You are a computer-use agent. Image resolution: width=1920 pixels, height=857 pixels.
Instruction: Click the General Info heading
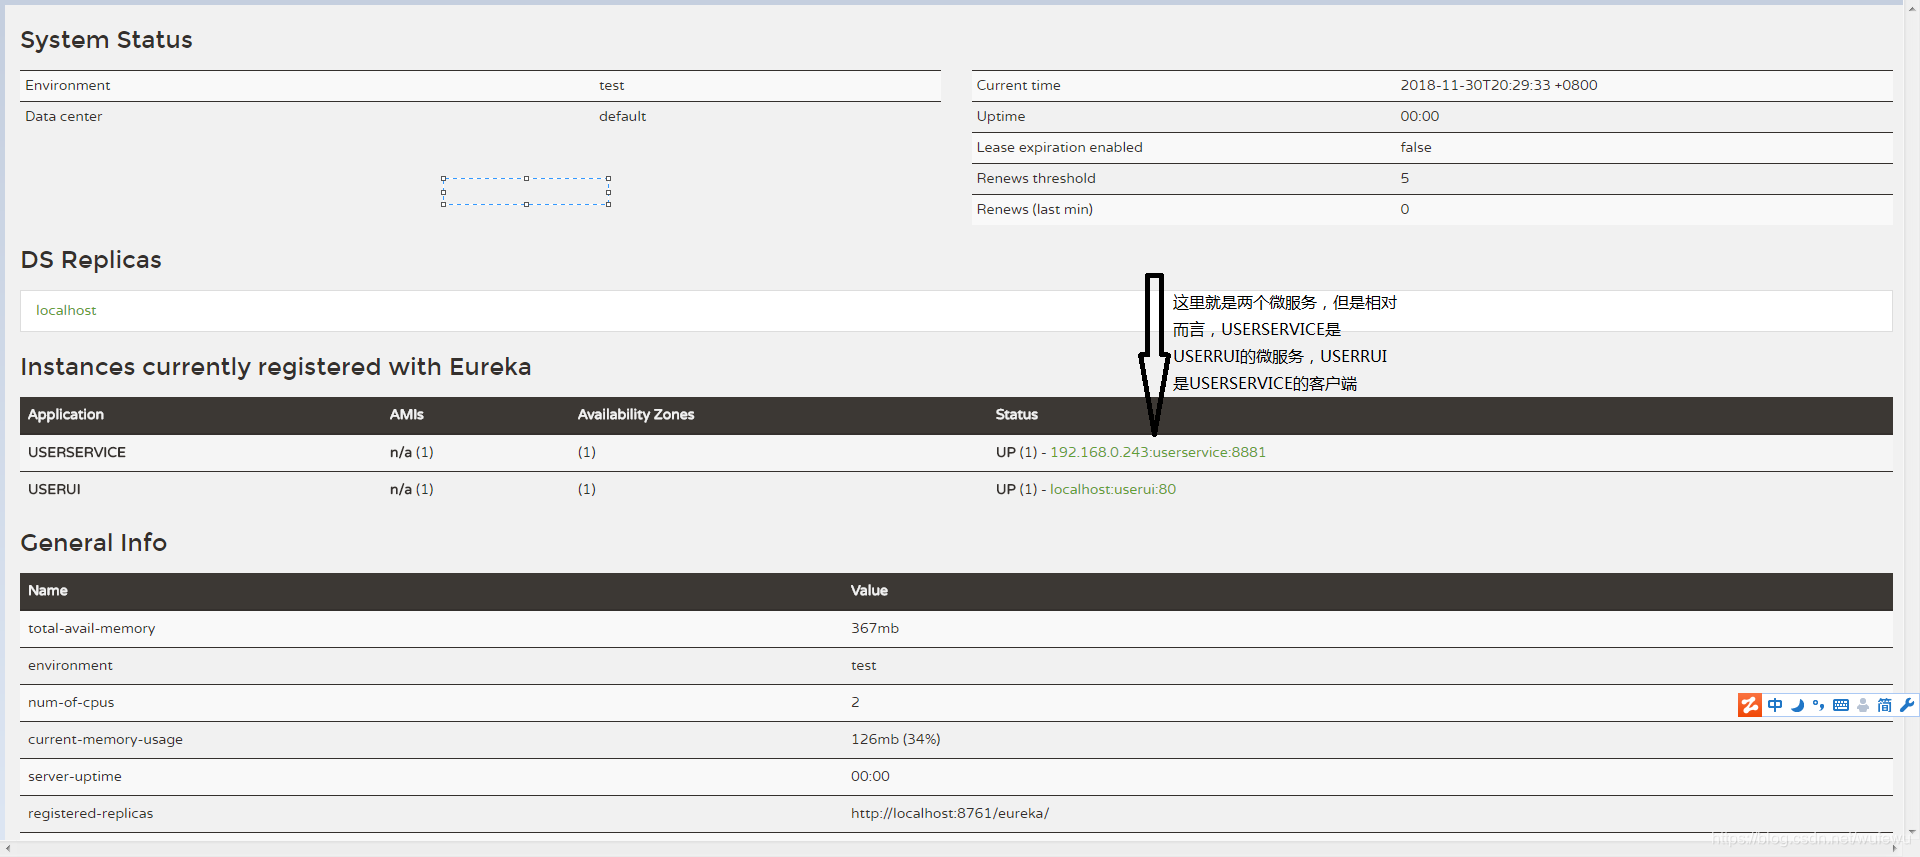click(x=94, y=543)
